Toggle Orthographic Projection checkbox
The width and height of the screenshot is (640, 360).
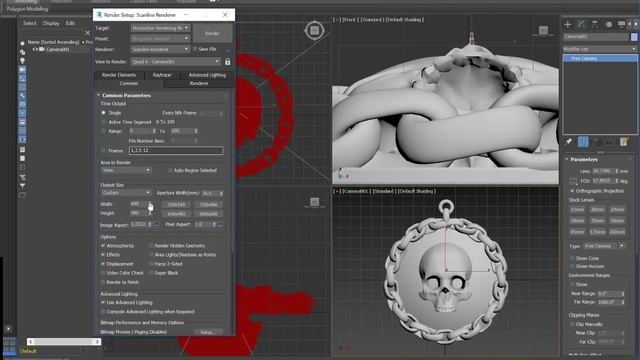(572, 191)
